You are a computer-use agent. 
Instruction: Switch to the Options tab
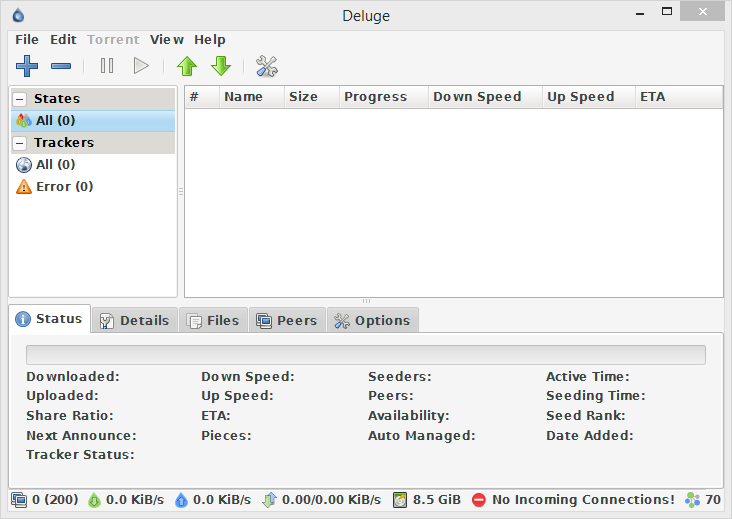click(373, 320)
